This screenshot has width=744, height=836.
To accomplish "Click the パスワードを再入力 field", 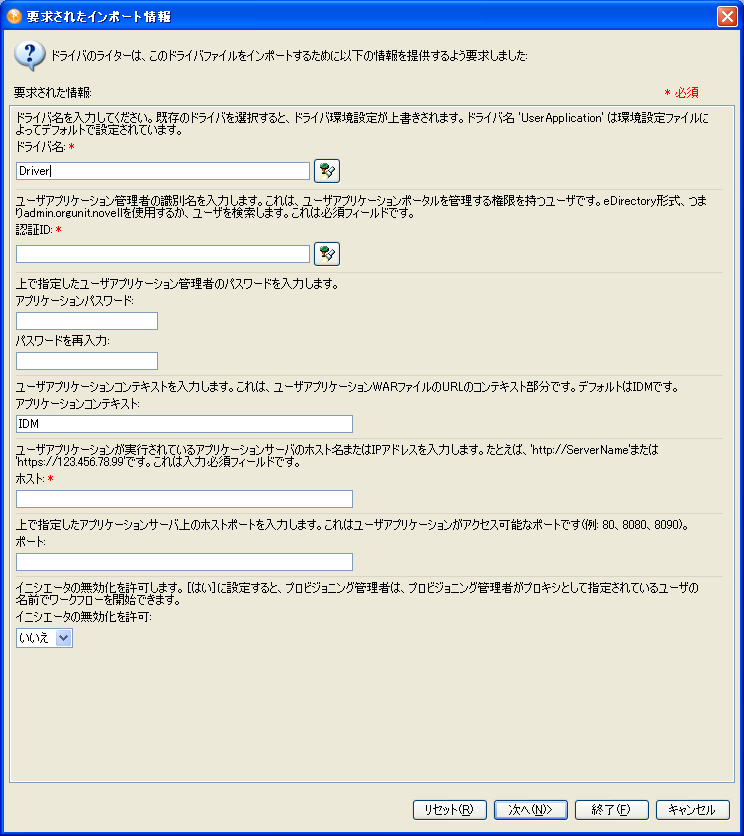I will point(87,361).
